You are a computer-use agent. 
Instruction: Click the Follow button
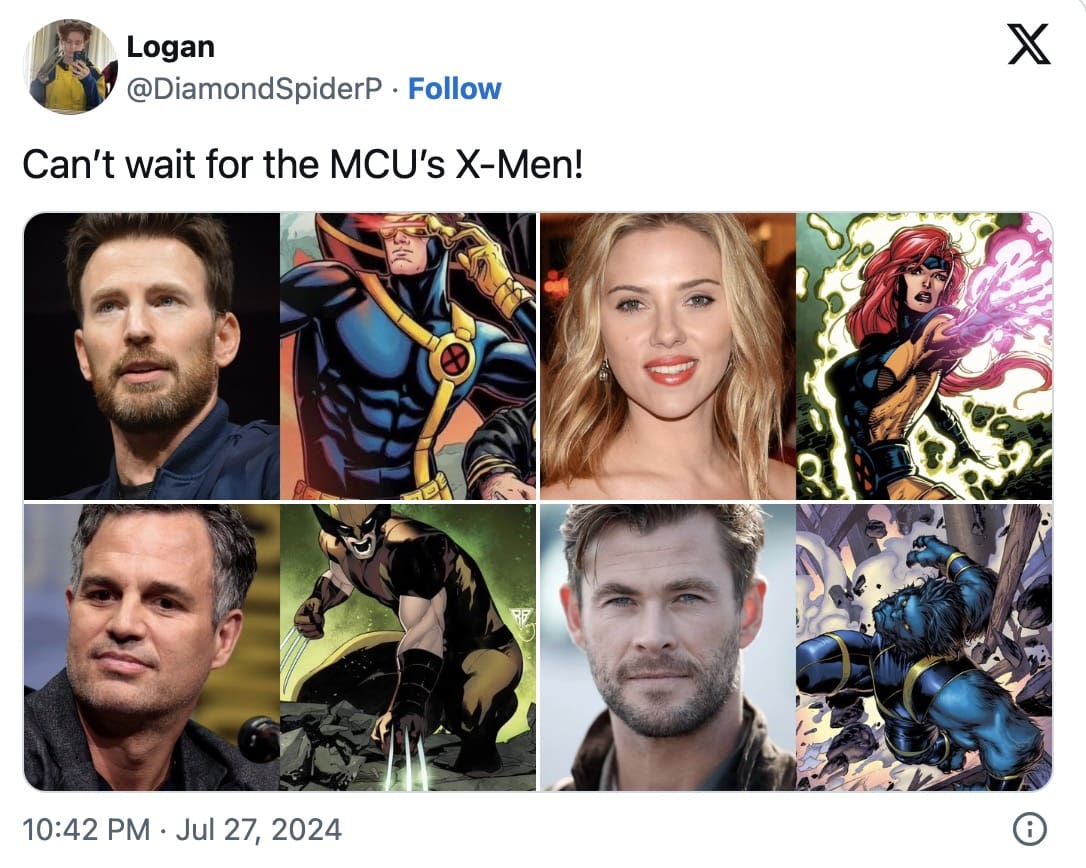coord(455,89)
